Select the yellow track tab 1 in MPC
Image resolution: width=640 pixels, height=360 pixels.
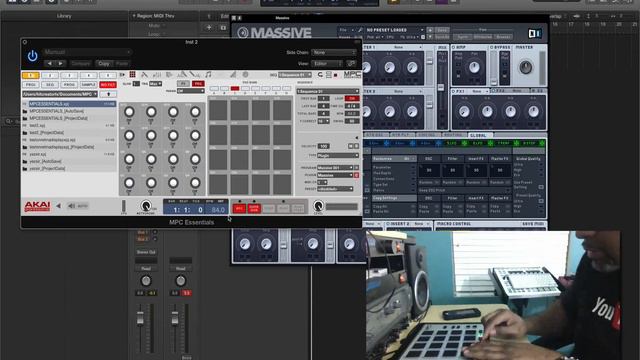30,75
